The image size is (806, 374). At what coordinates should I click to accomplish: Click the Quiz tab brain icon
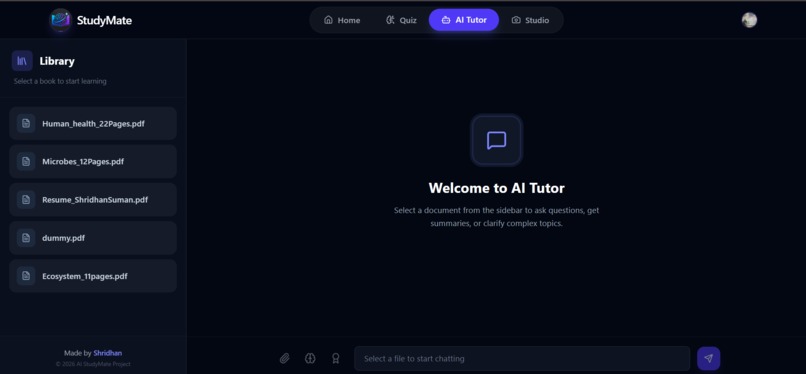click(390, 20)
